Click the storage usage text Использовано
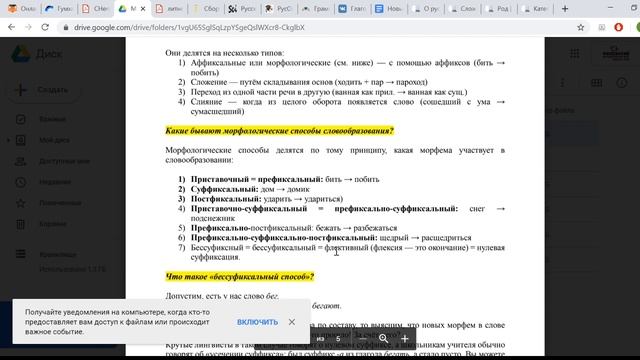 (73, 269)
